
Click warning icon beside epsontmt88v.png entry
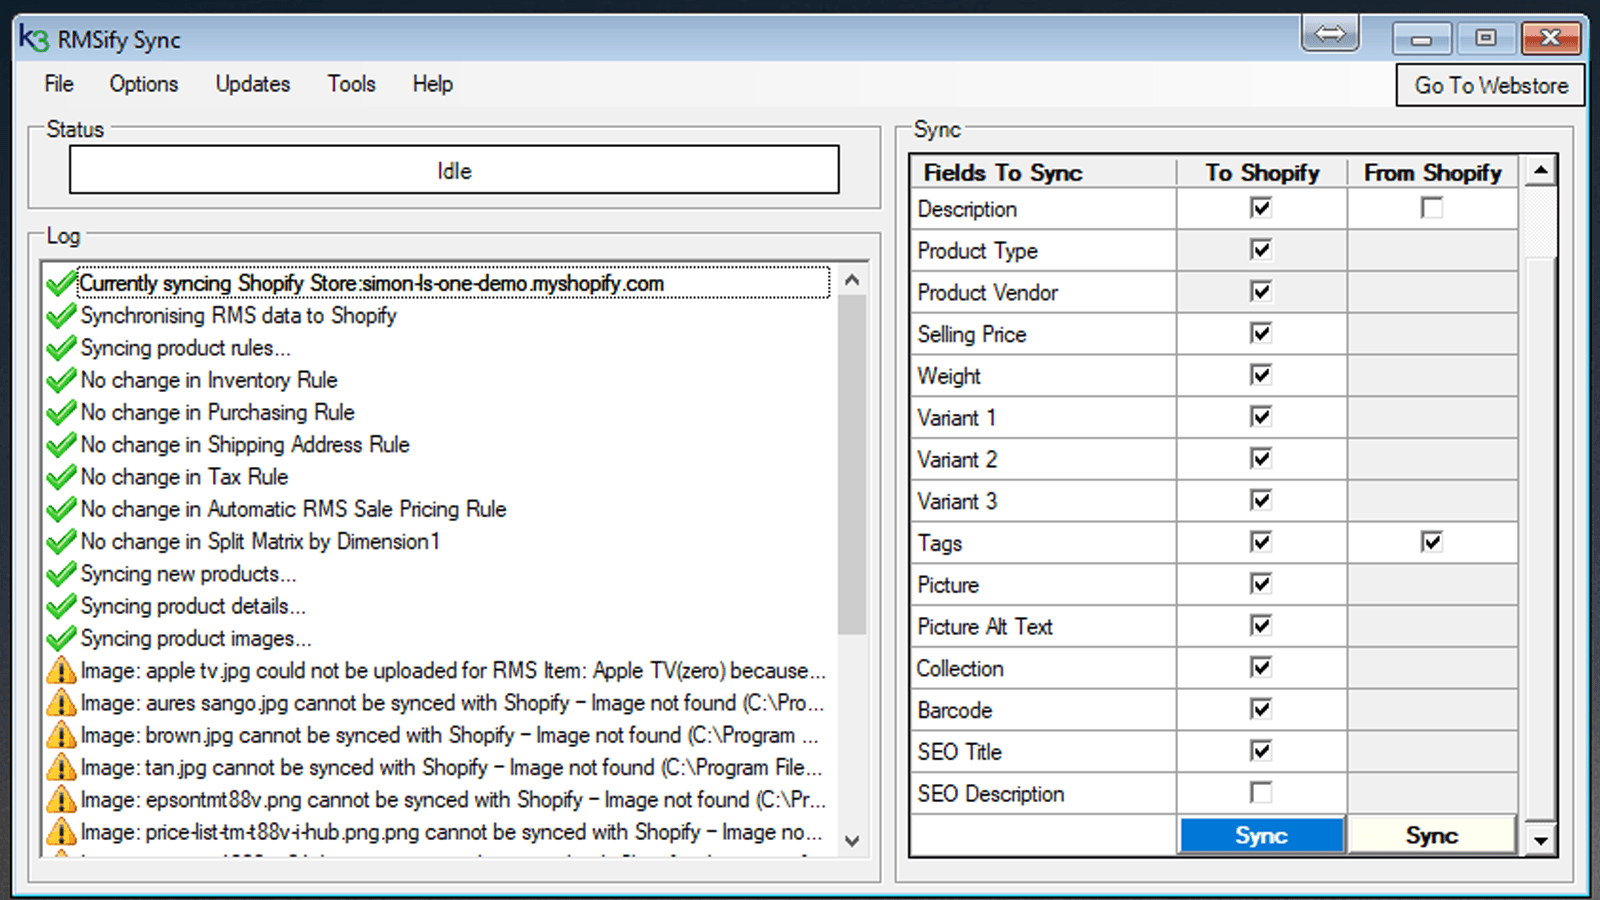pos(61,799)
